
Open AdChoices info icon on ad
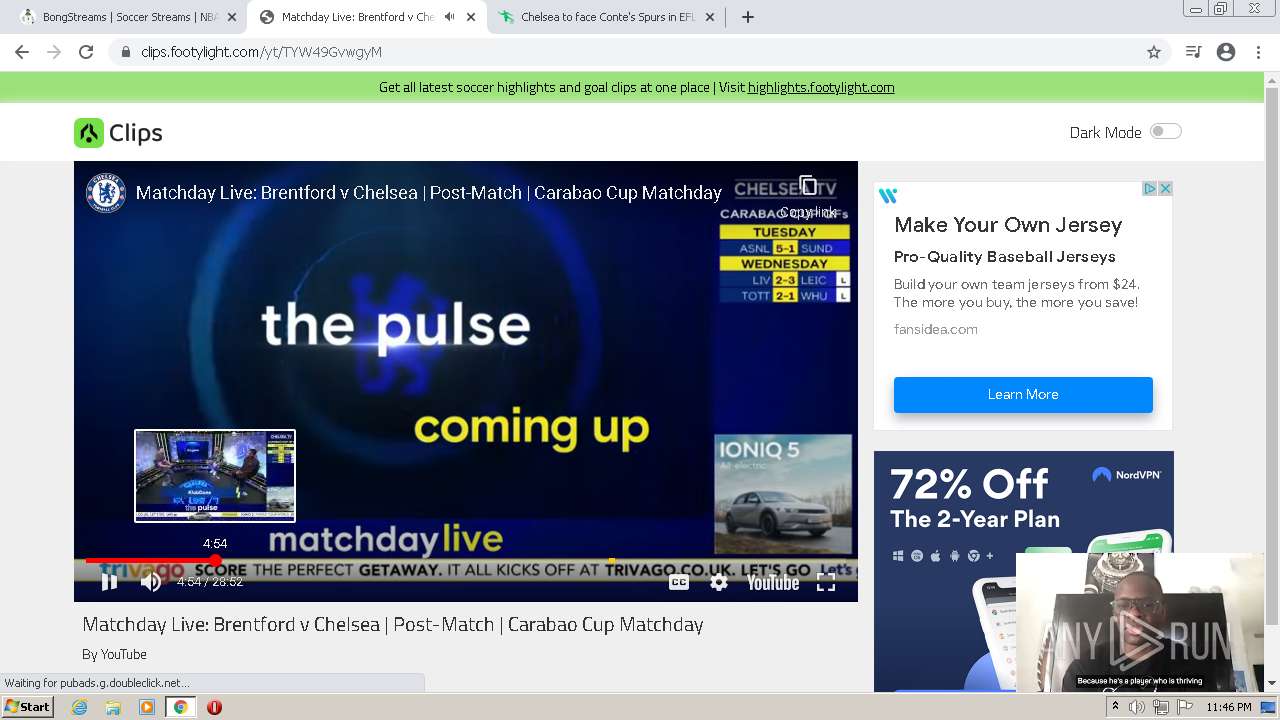point(1150,188)
